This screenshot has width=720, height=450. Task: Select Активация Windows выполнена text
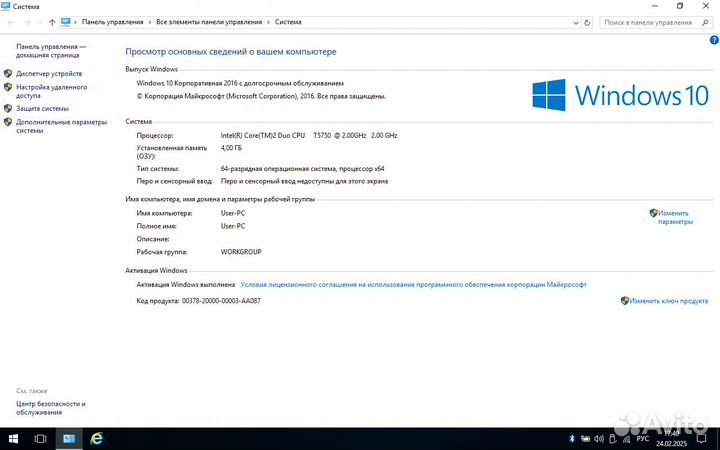pos(186,285)
